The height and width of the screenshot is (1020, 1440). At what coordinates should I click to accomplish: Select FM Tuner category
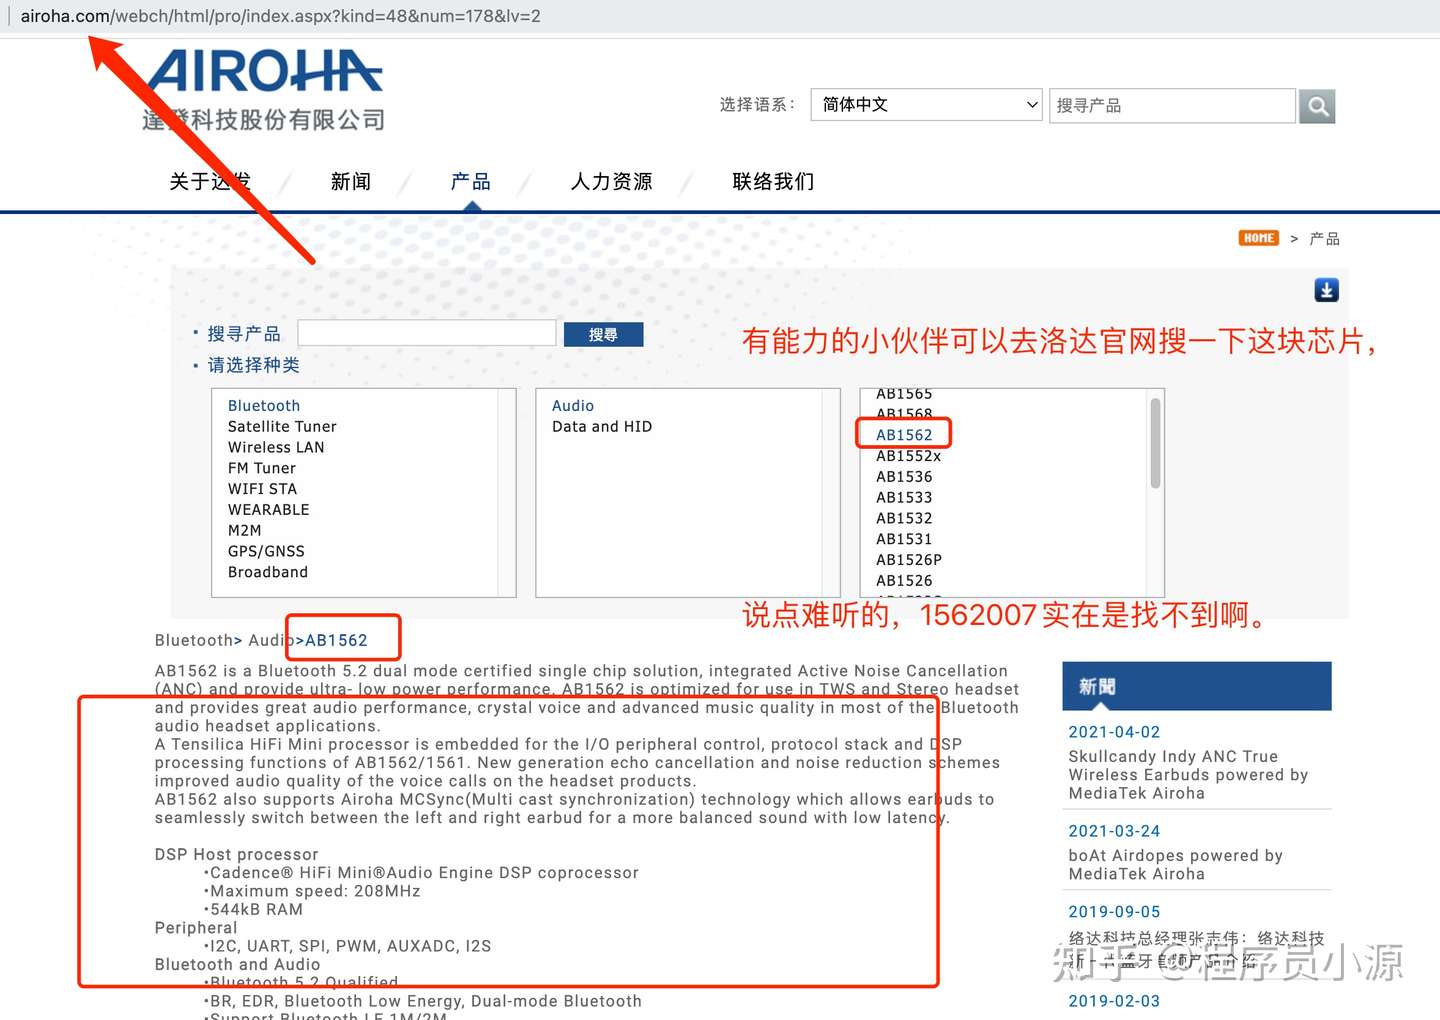pyautogui.click(x=262, y=469)
